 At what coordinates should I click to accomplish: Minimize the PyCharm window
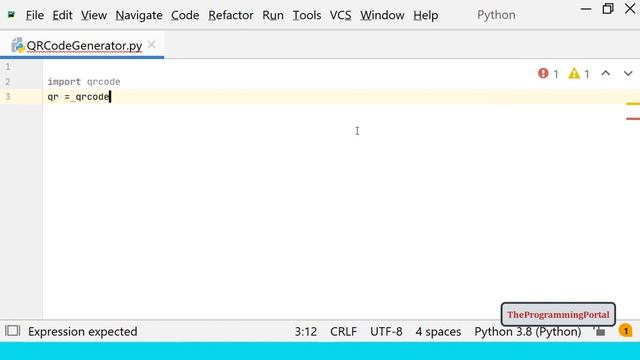pos(586,9)
